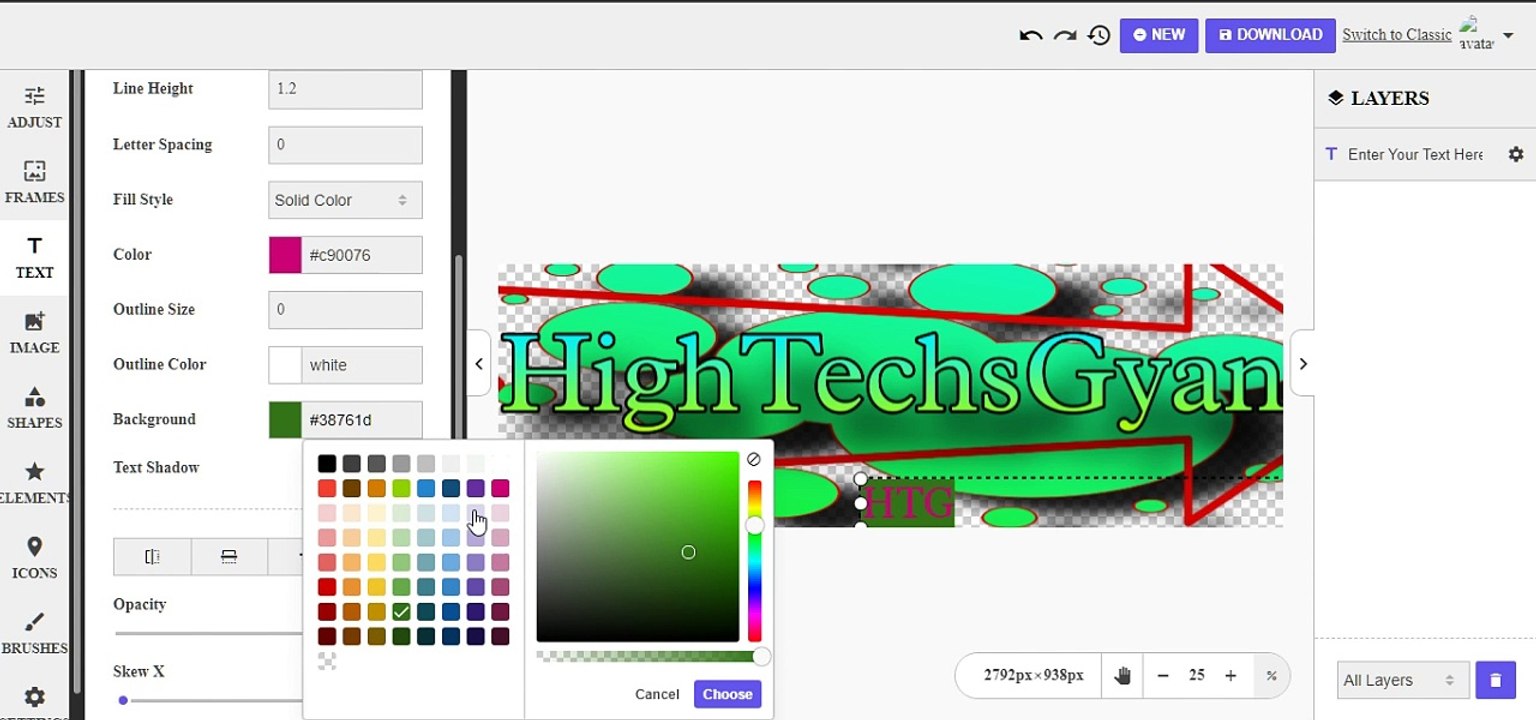The height and width of the screenshot is (720, 1536).
Task: Click inside the green saturation gradient square
Action: [637, 546]
